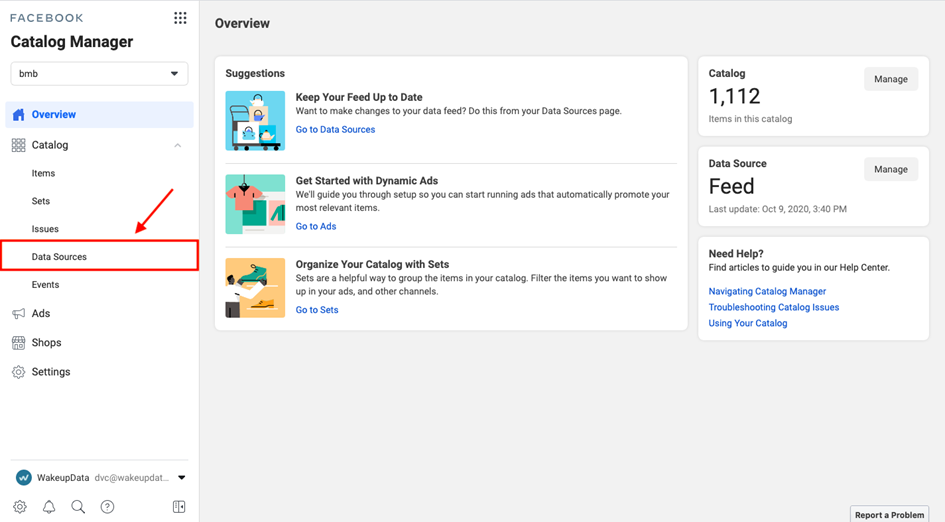
Task: Click the Keep Your Feed Up to Date thumbnail
Action: click(x=255, y=121)
